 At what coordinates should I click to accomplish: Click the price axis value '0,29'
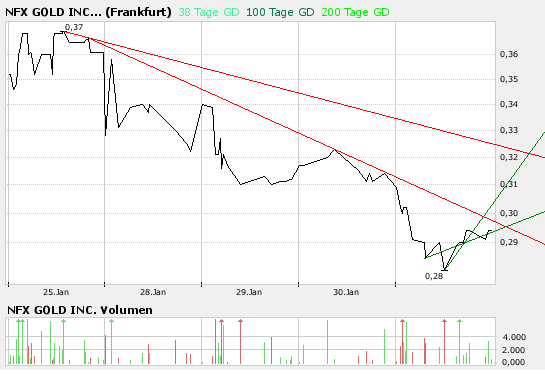509,242
